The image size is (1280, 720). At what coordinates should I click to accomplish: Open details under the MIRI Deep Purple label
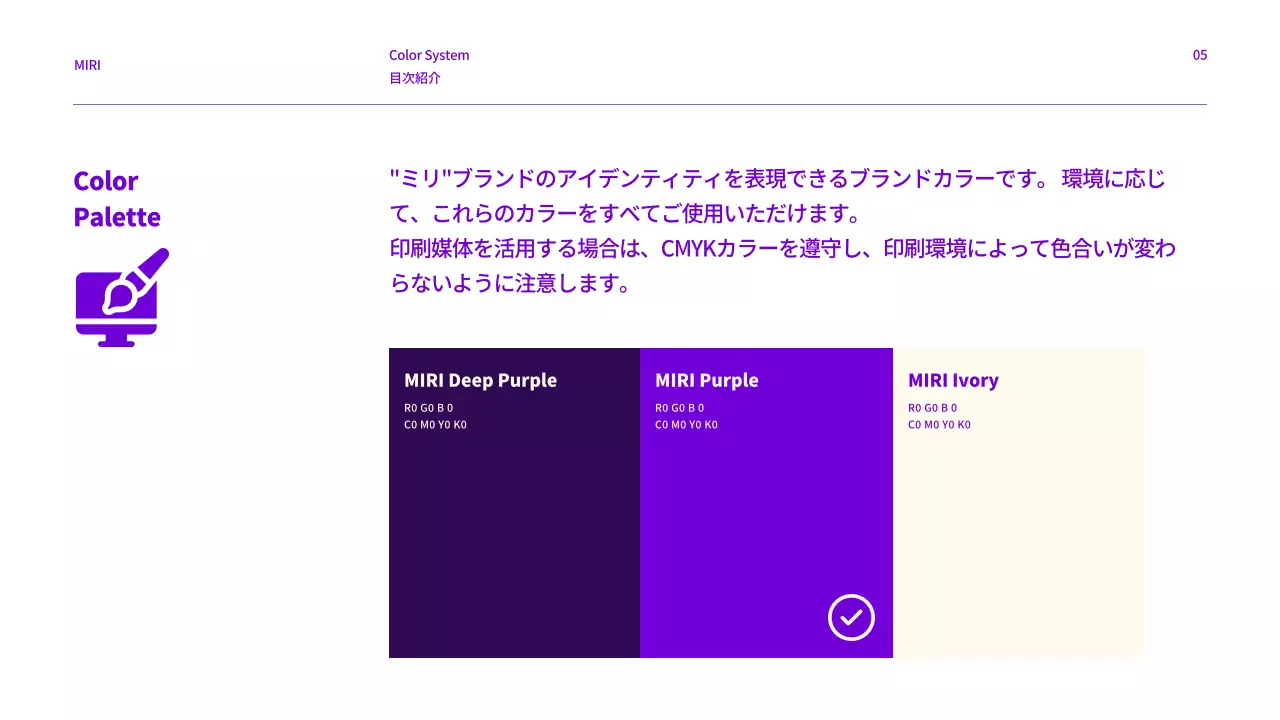pos(480,381)
